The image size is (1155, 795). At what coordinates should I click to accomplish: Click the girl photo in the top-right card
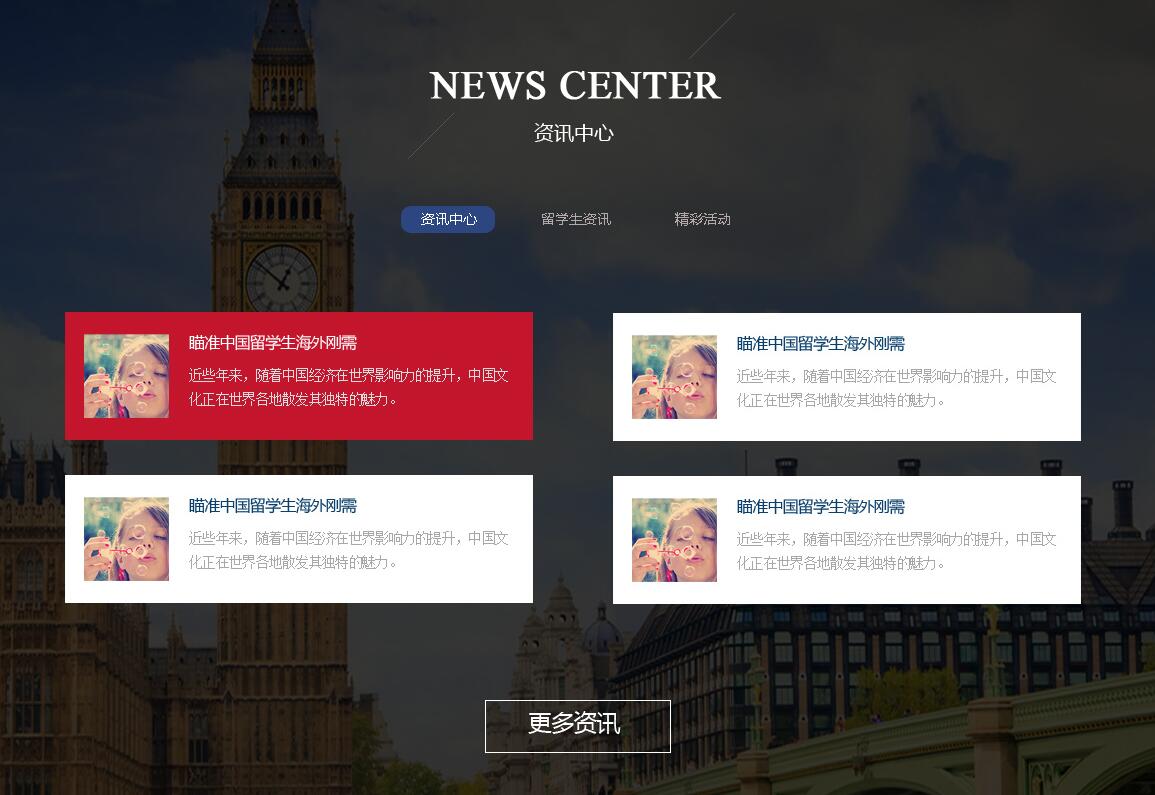click(x=674, y=377)
